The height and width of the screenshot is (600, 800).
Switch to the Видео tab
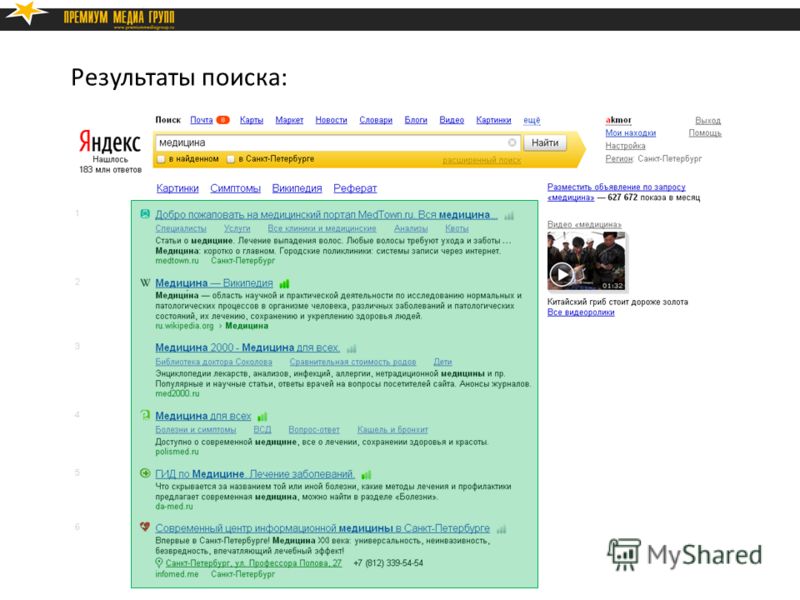pyautogui.click(x=452, y=120)
